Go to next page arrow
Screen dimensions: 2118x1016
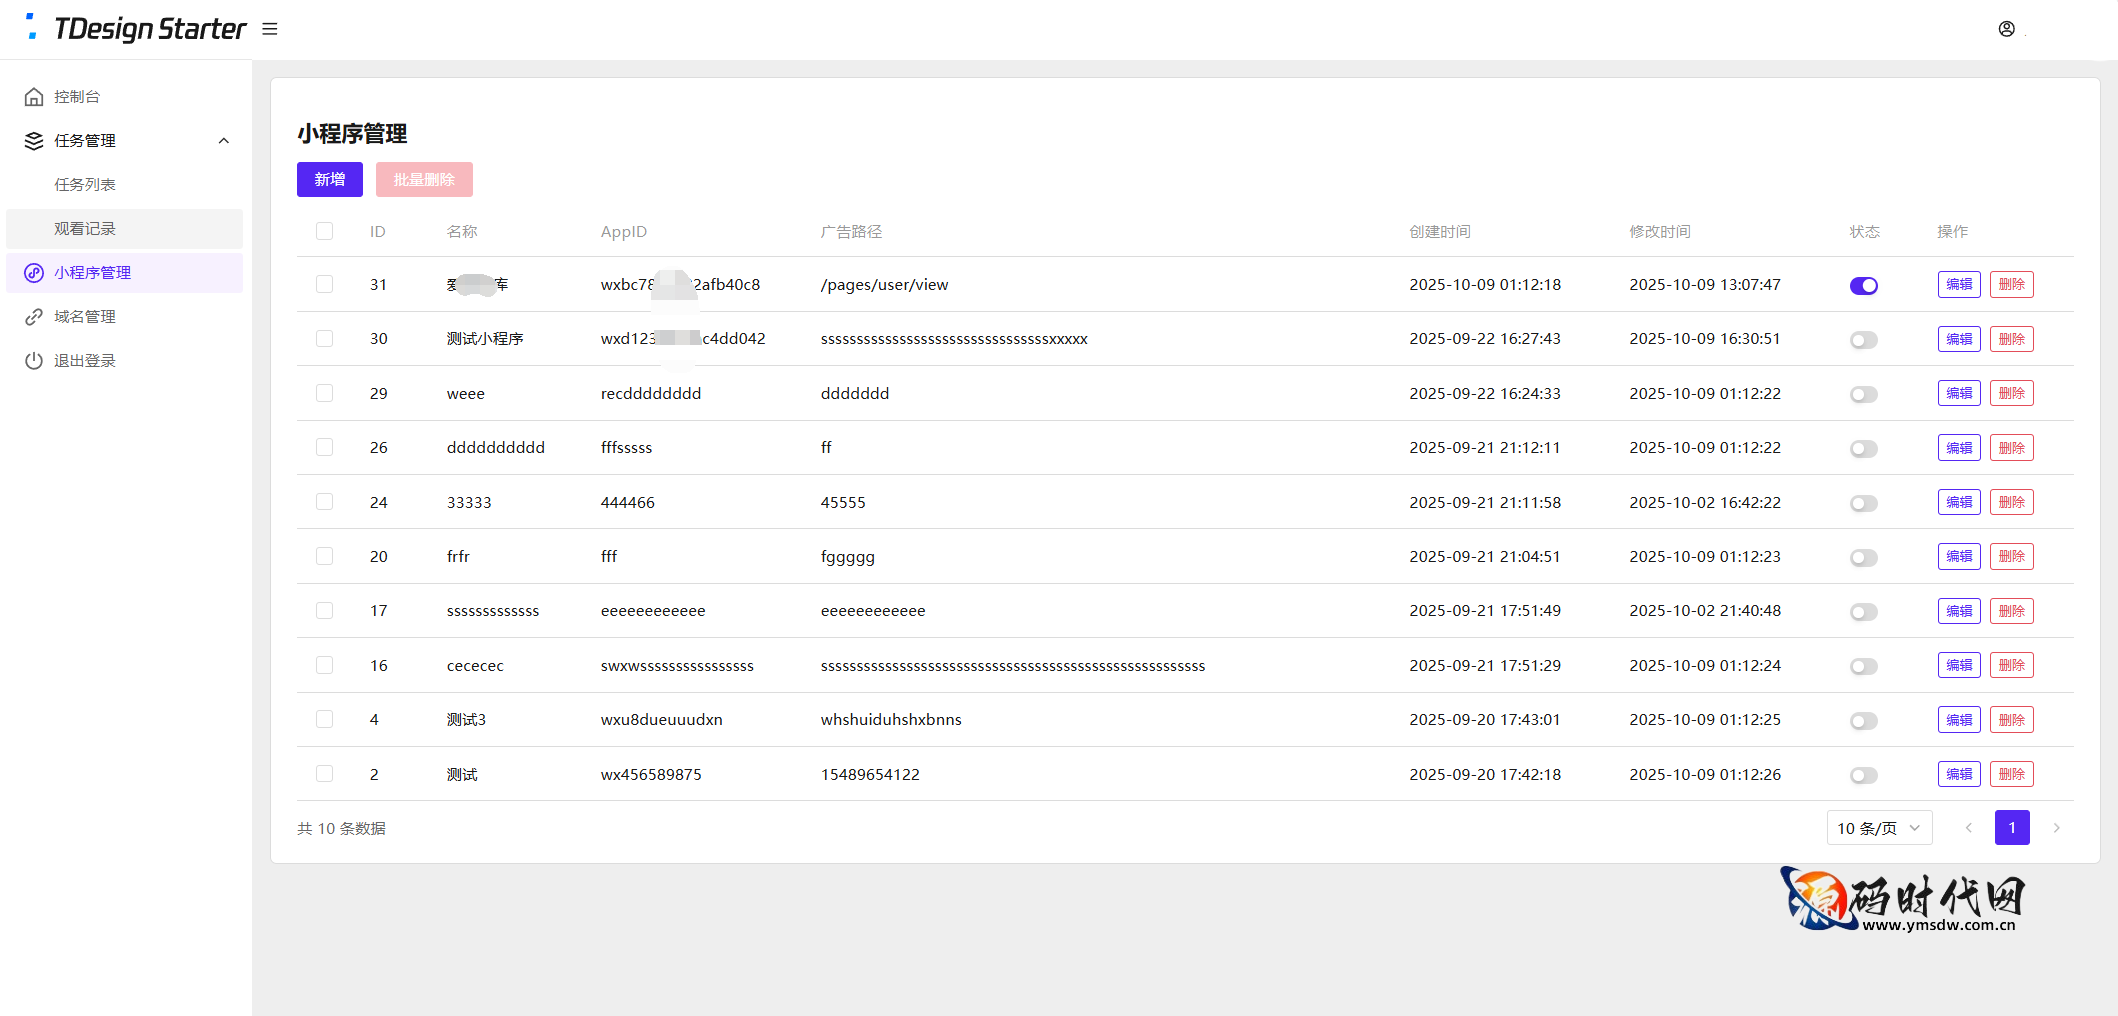2056,828
